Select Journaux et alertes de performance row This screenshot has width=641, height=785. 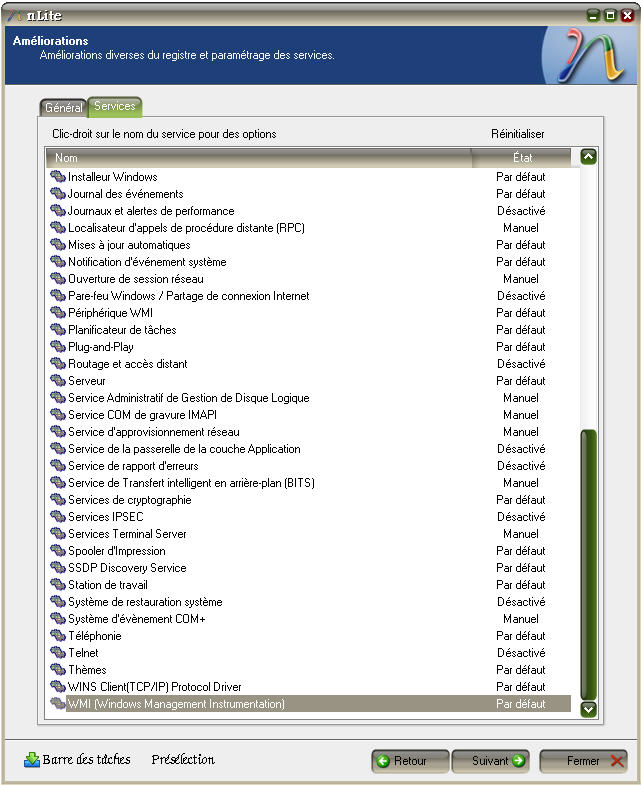[308, 211]
